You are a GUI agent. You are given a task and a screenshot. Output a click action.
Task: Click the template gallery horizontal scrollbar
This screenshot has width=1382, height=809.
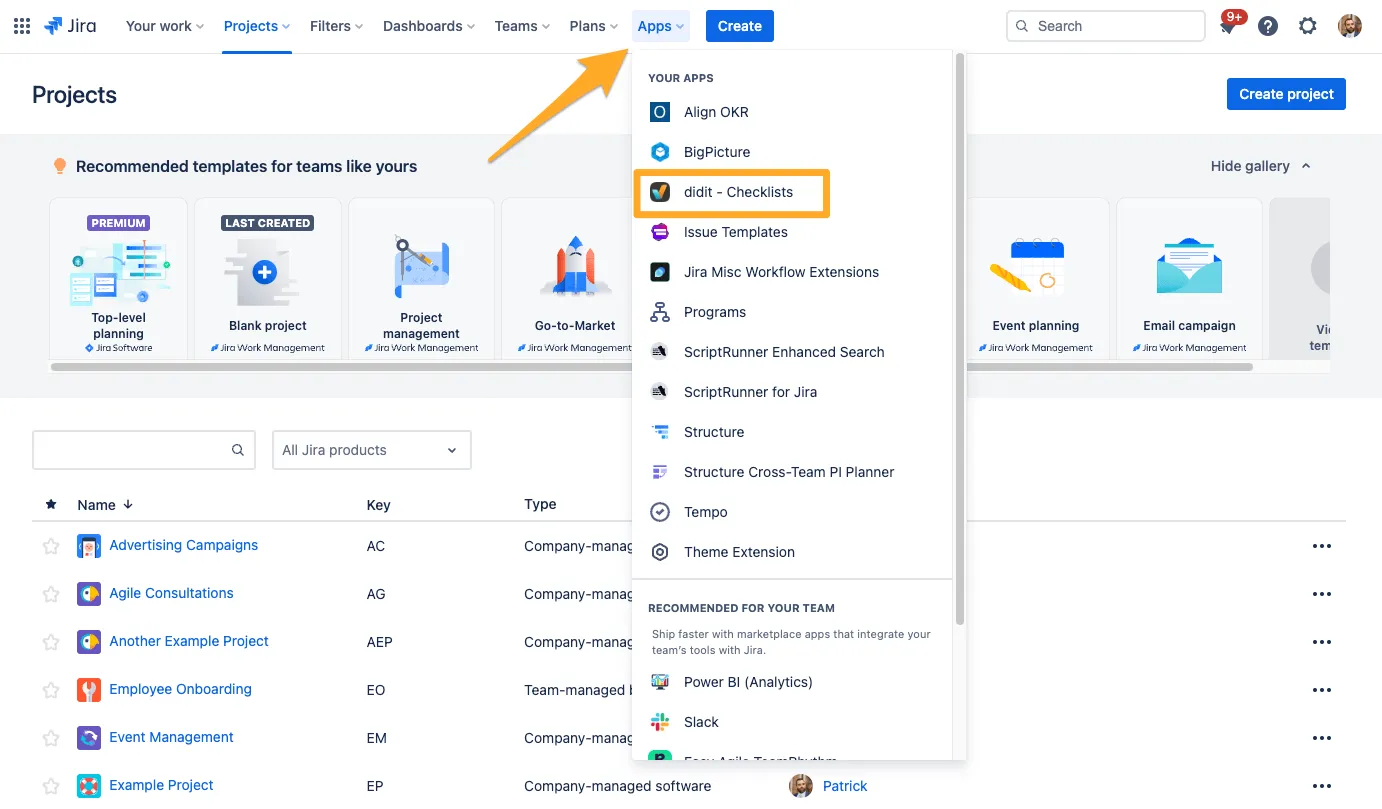point(651,367)
